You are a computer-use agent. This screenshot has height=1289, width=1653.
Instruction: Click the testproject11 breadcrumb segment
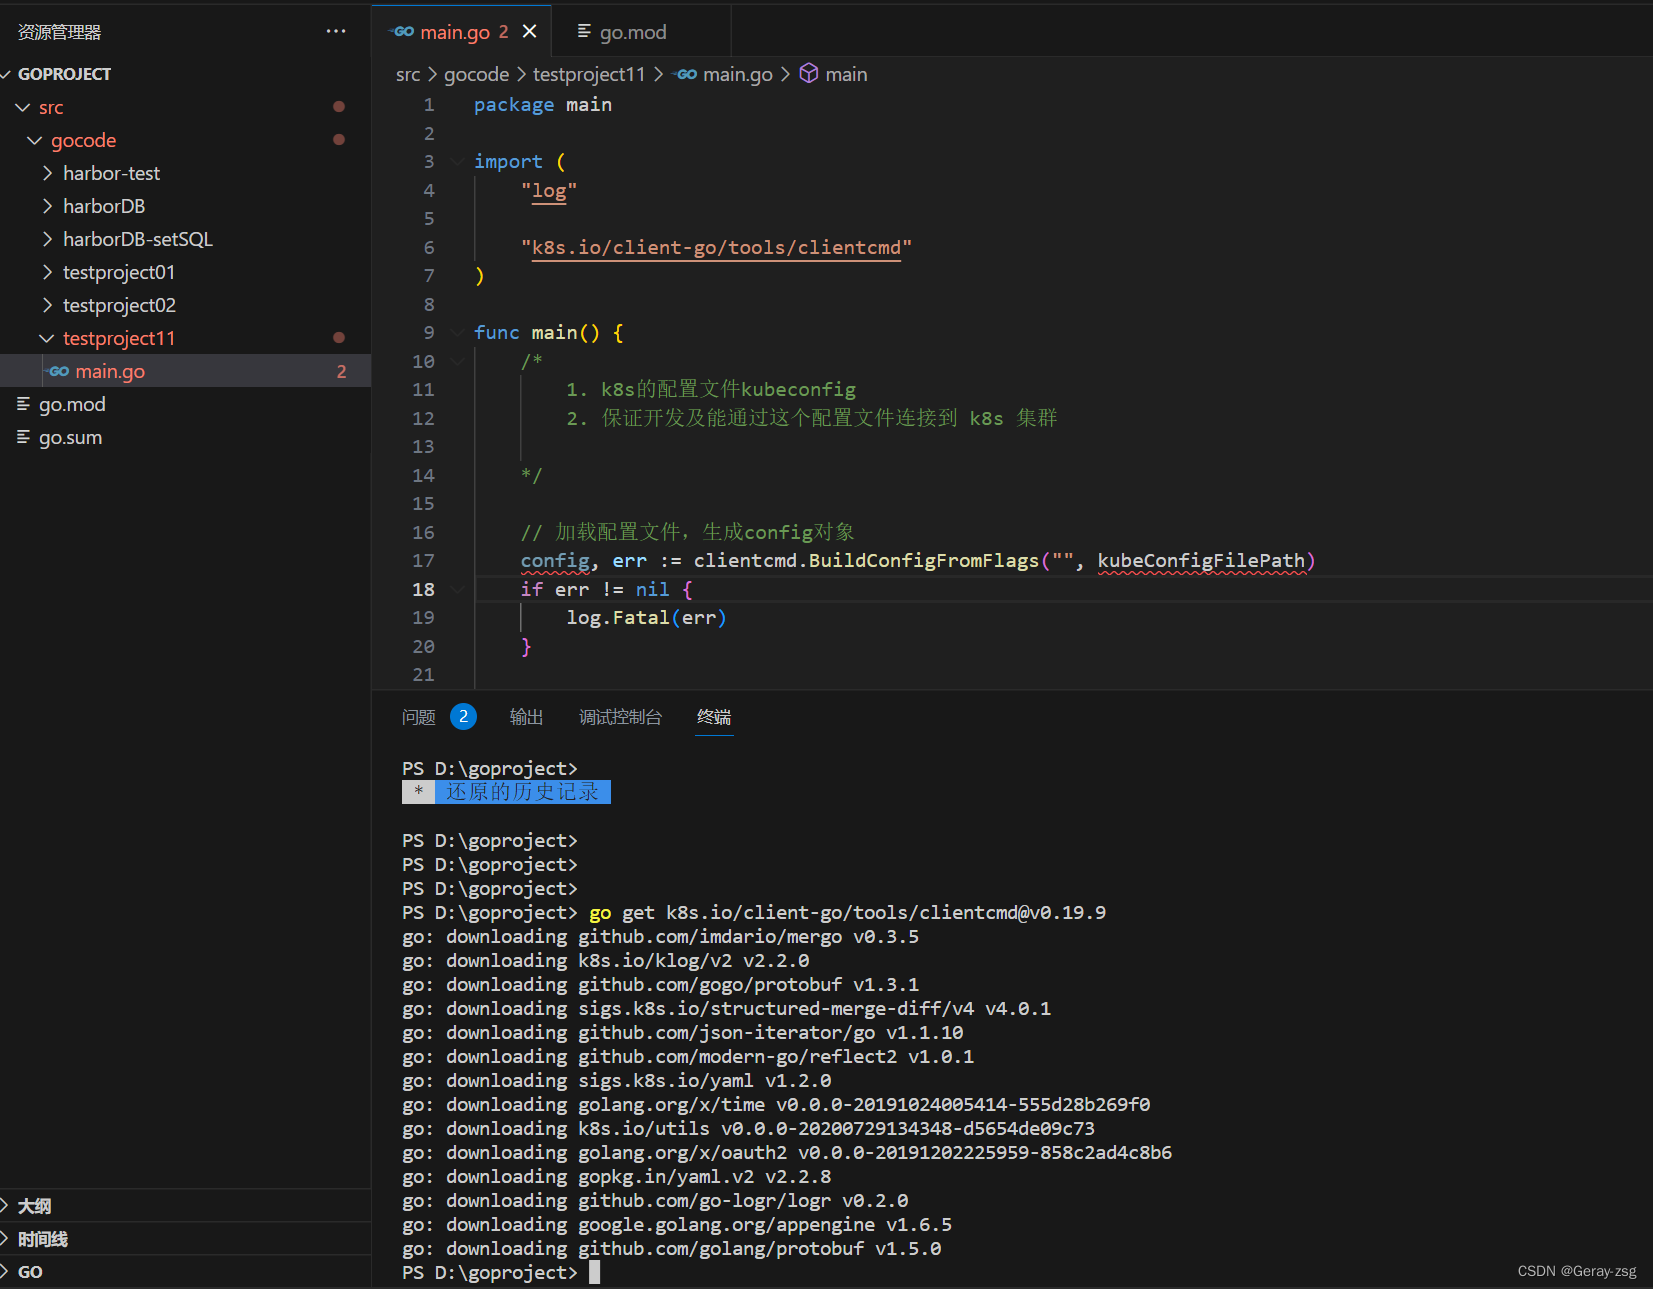(x=589, y=74)
